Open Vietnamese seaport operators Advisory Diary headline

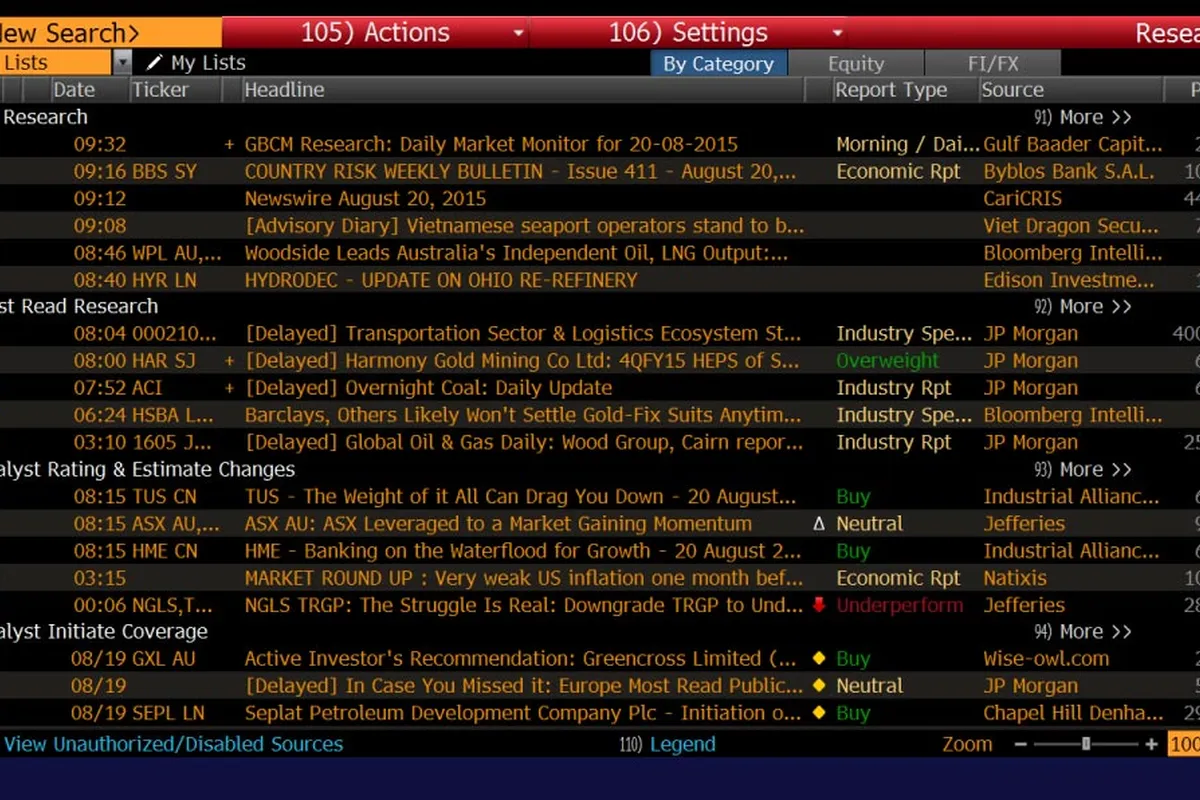pyautogui.click(x=524, y=226)
